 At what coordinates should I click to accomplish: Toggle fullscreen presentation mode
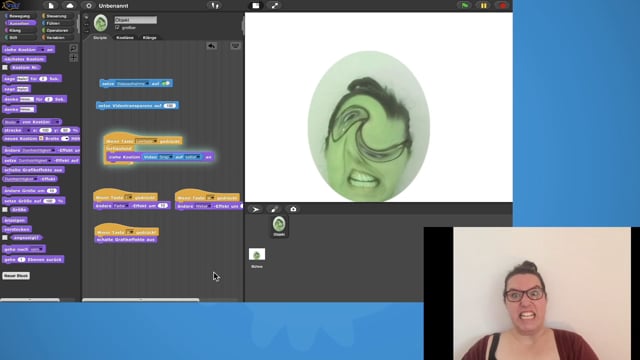pyautogui.click(x=275, y=6)
